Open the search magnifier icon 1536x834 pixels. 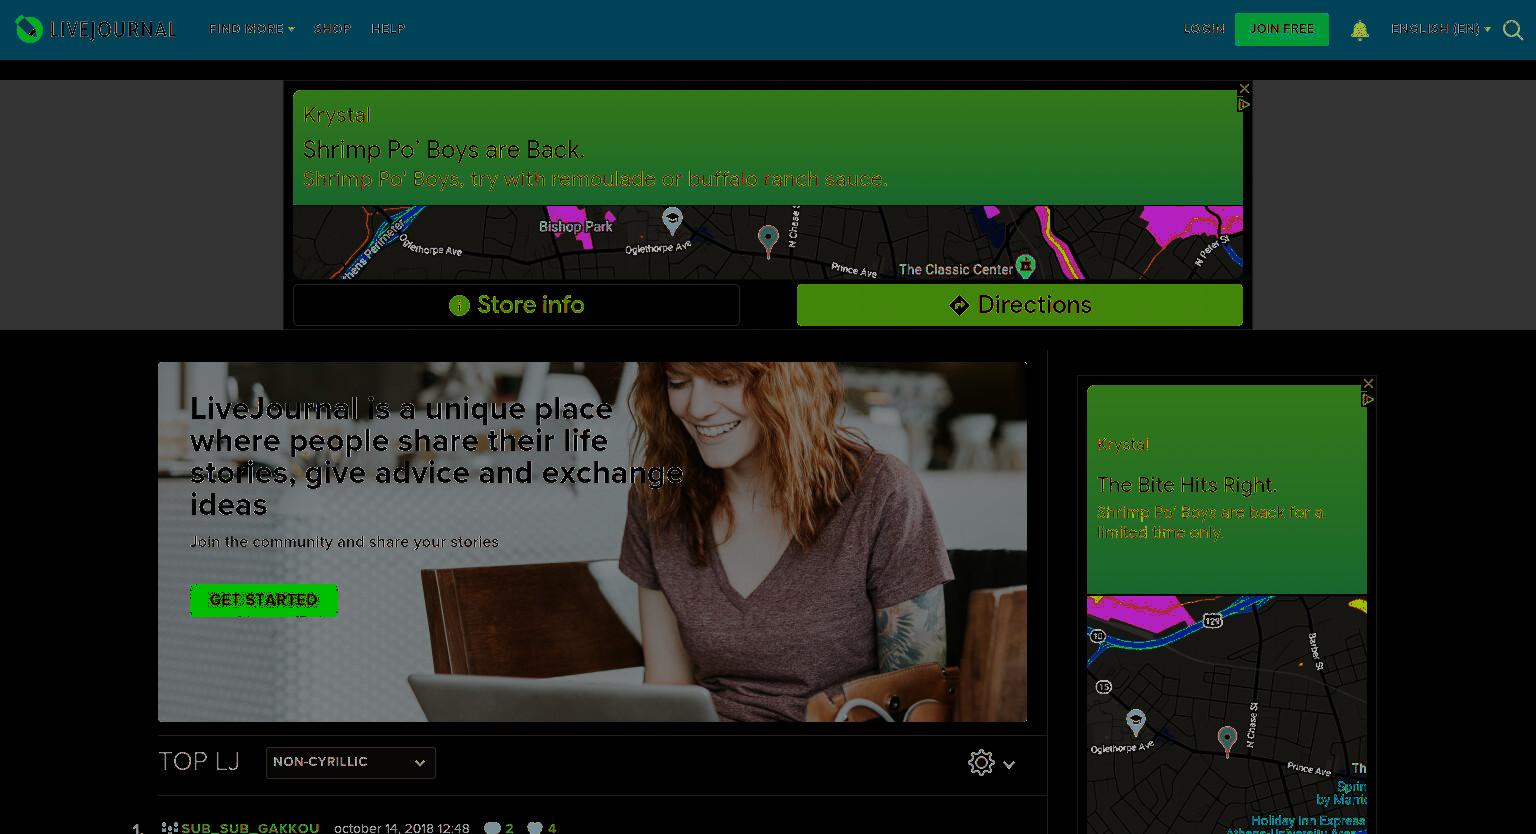(x=1513, y=30)
